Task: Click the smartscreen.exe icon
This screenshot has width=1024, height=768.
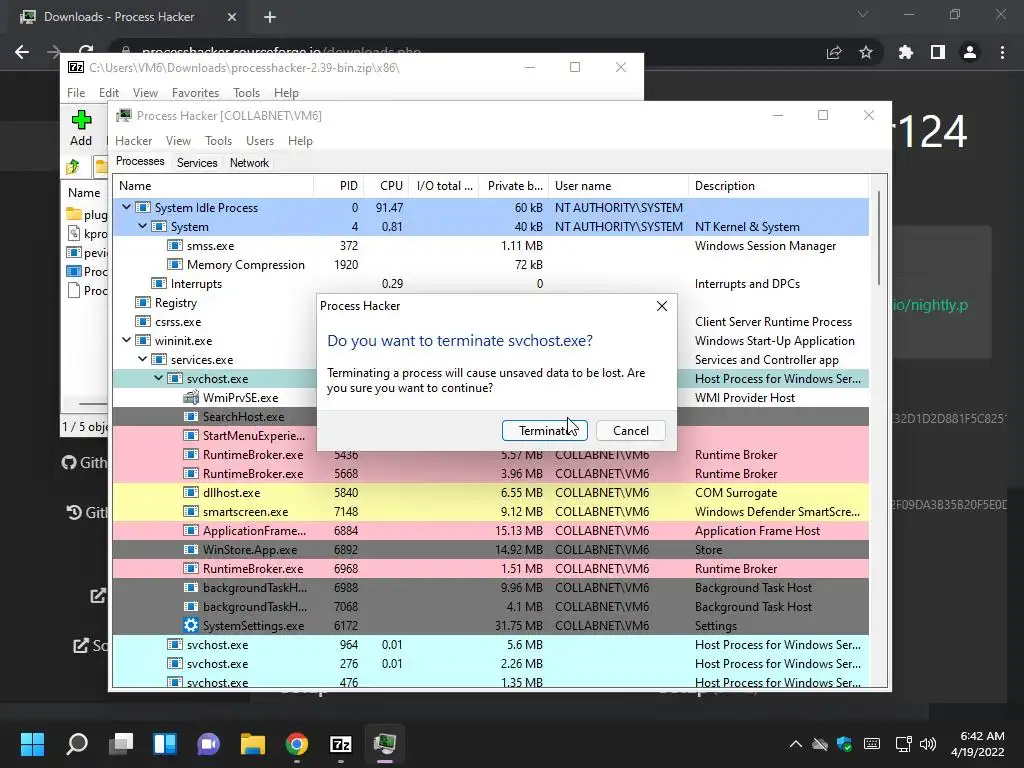Action: click(191, 511)
